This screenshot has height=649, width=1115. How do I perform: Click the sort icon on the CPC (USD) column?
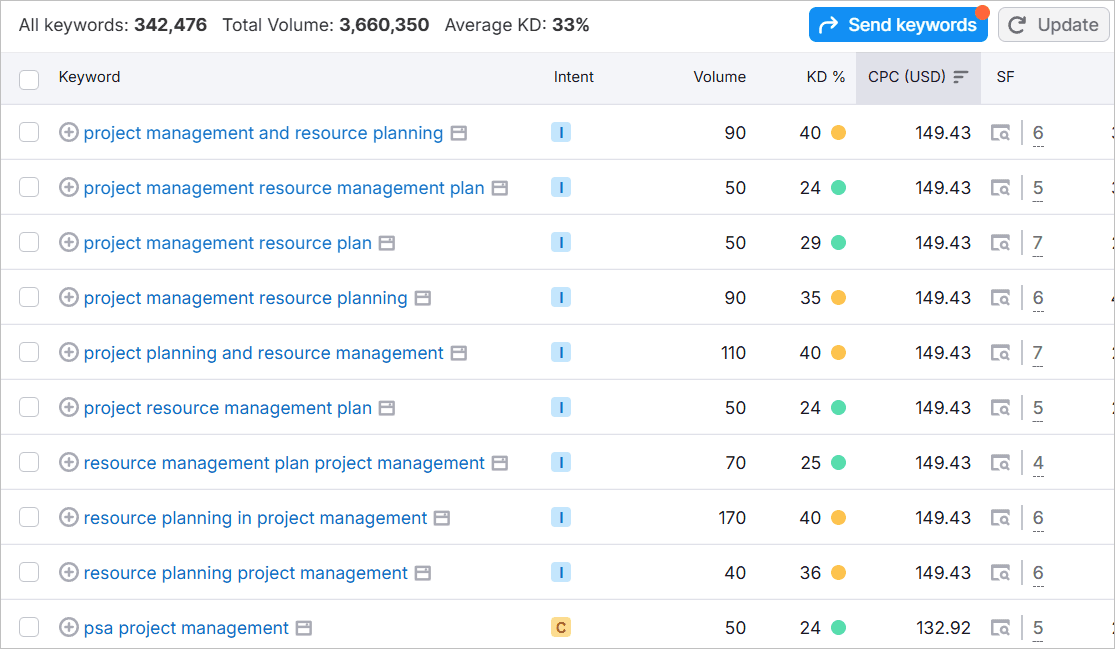pyautogui.click(x=960, y=77)
